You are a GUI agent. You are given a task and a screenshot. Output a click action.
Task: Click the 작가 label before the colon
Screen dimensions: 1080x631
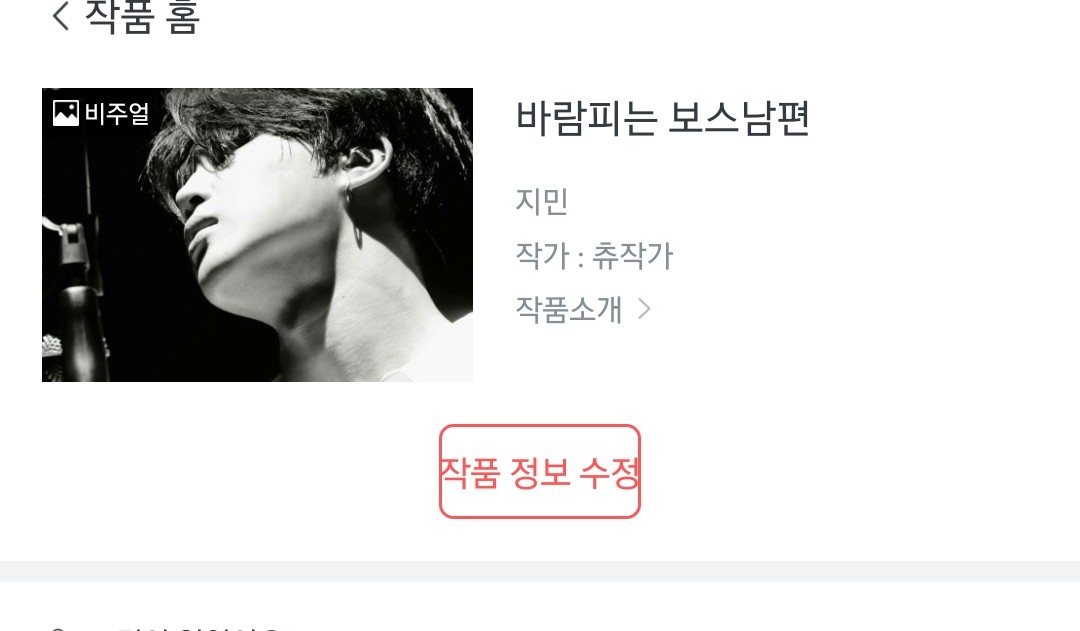tap(543, 256)
